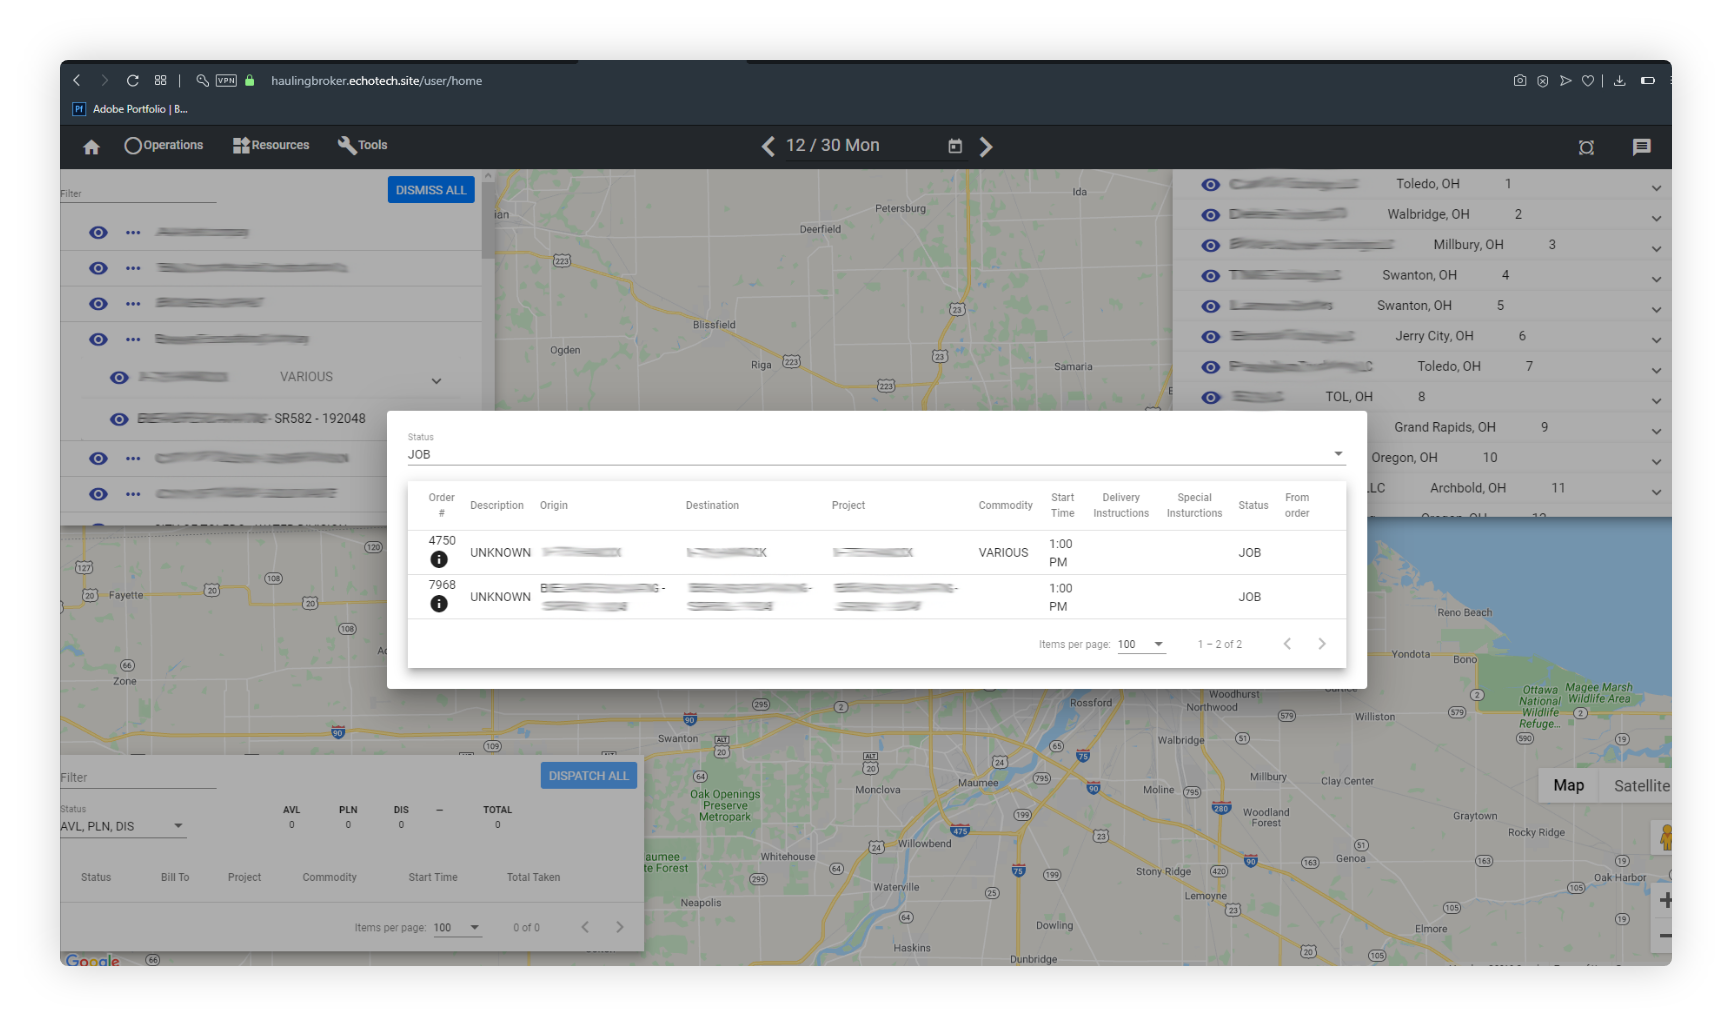Image resolution: width=1732 pixels, height=1026 pixels.
Task: Go to previous day arrow
Action: point(768,147)
